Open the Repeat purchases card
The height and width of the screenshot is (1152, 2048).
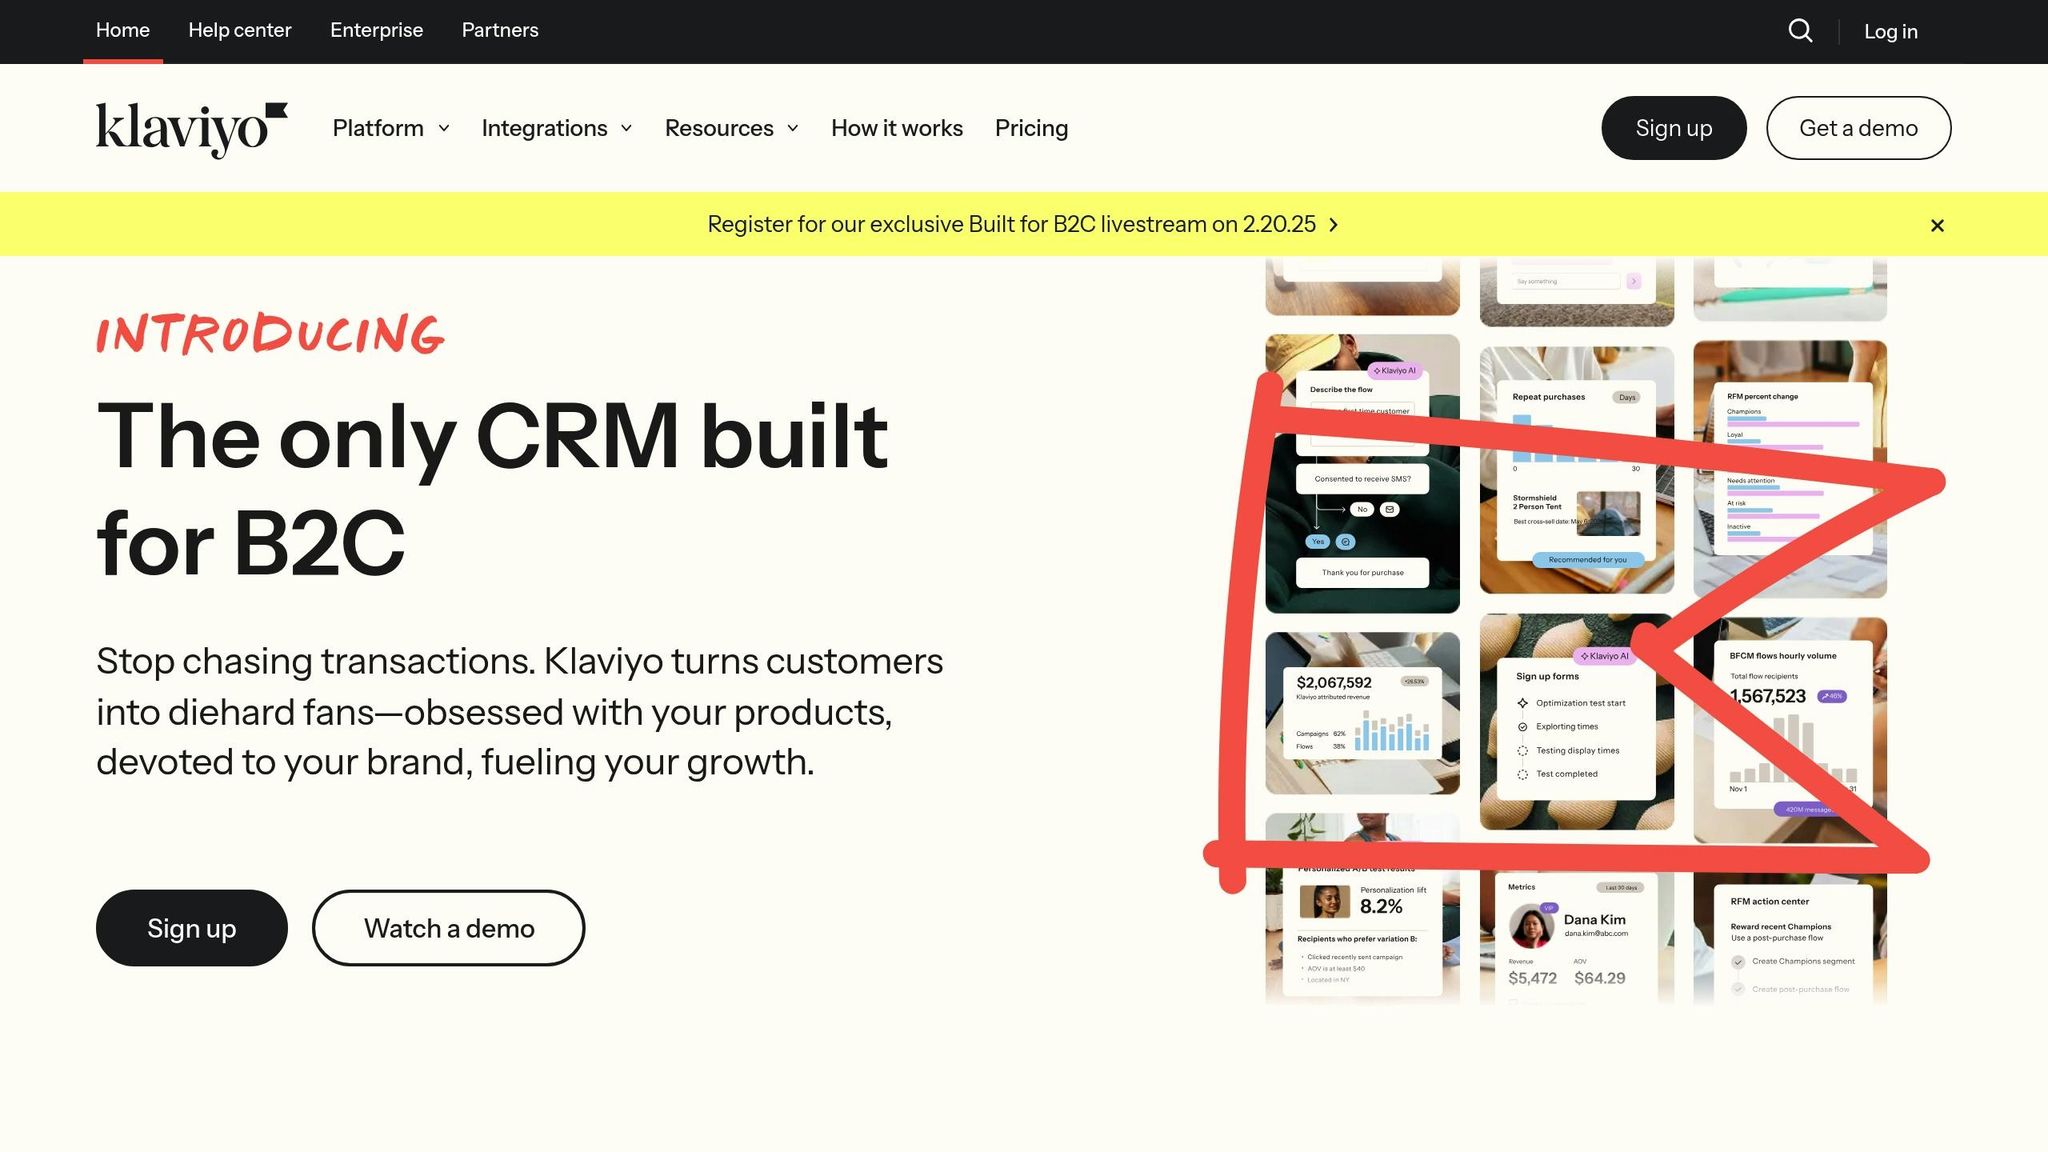tap(1577, 470)
